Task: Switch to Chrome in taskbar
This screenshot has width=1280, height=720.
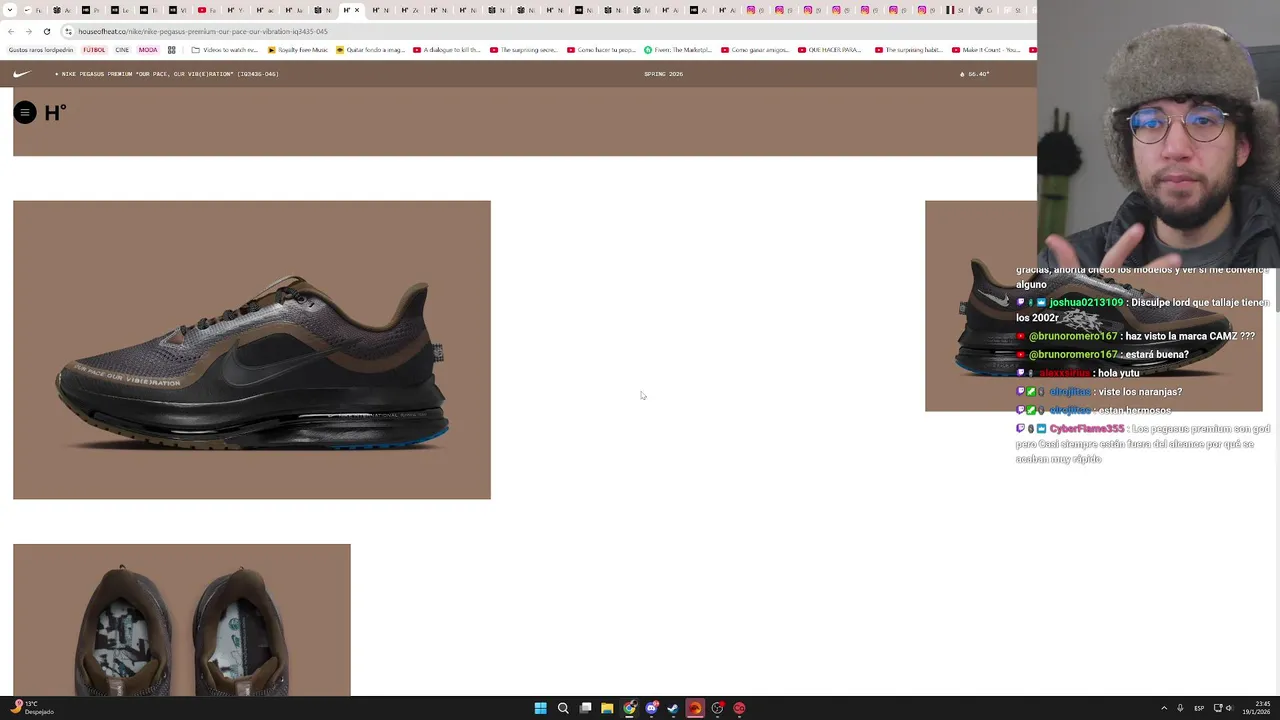Action: click(x=629, y=708)
